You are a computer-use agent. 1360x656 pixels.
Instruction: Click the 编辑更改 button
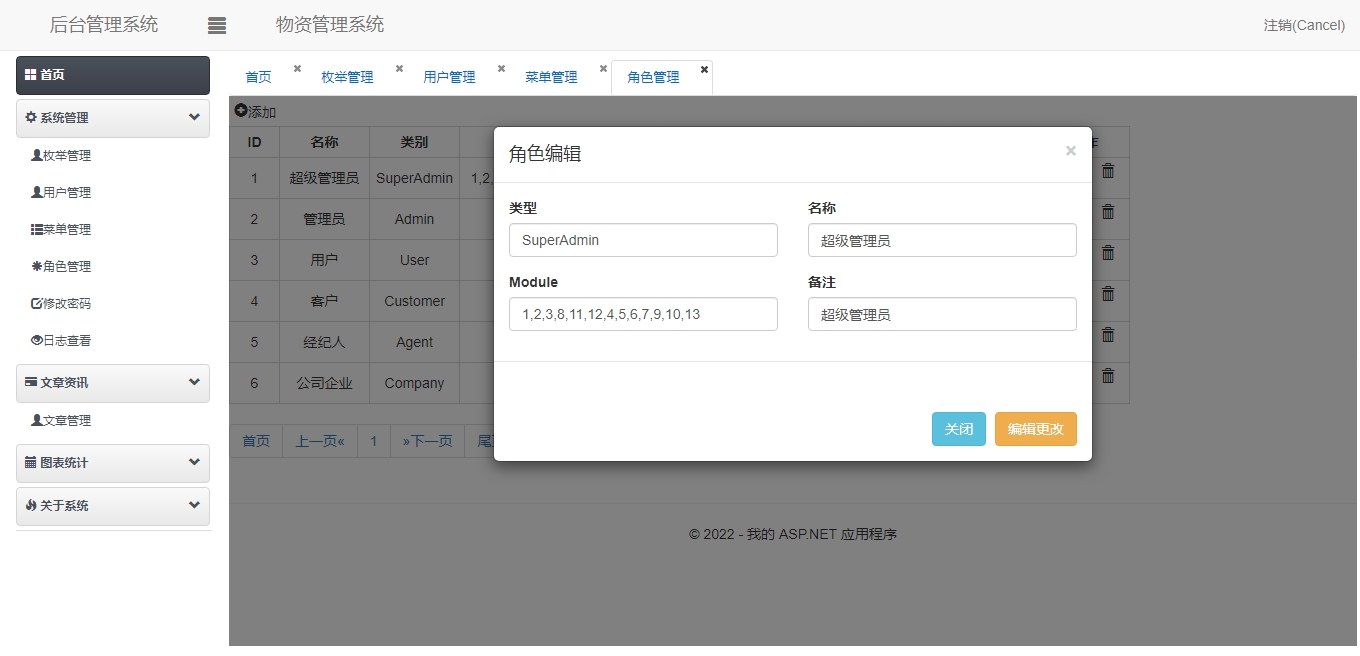click(1035, 429)
